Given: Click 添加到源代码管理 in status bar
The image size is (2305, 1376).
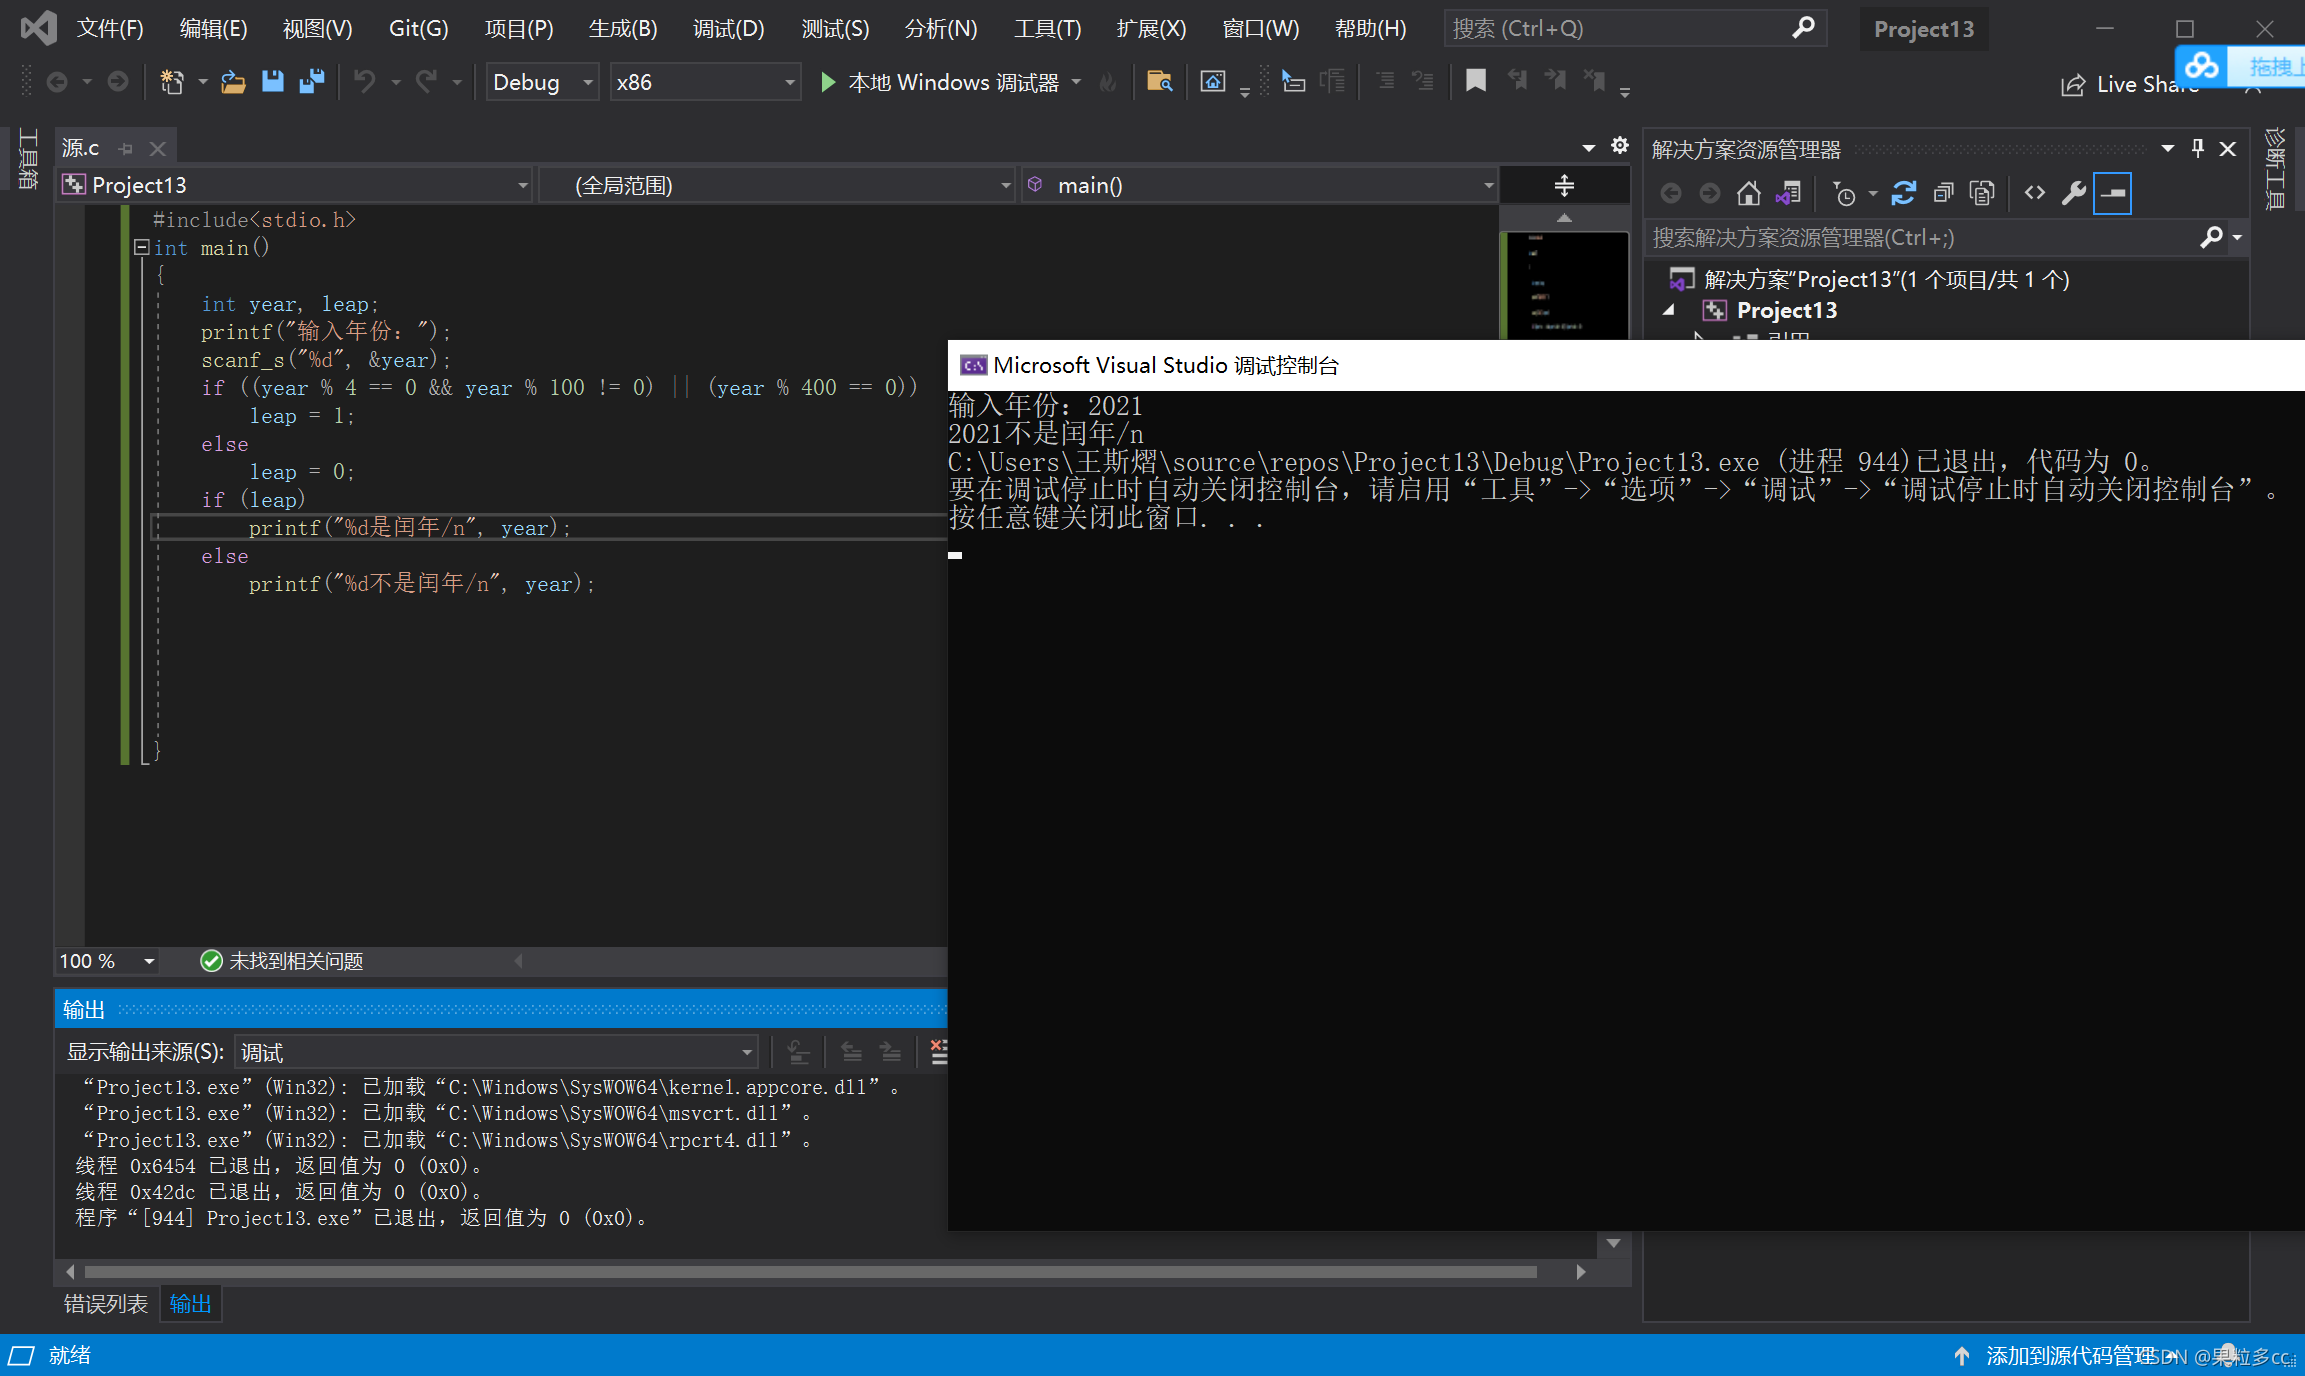Looking at the screenshot, I should pos(2070,1355).
